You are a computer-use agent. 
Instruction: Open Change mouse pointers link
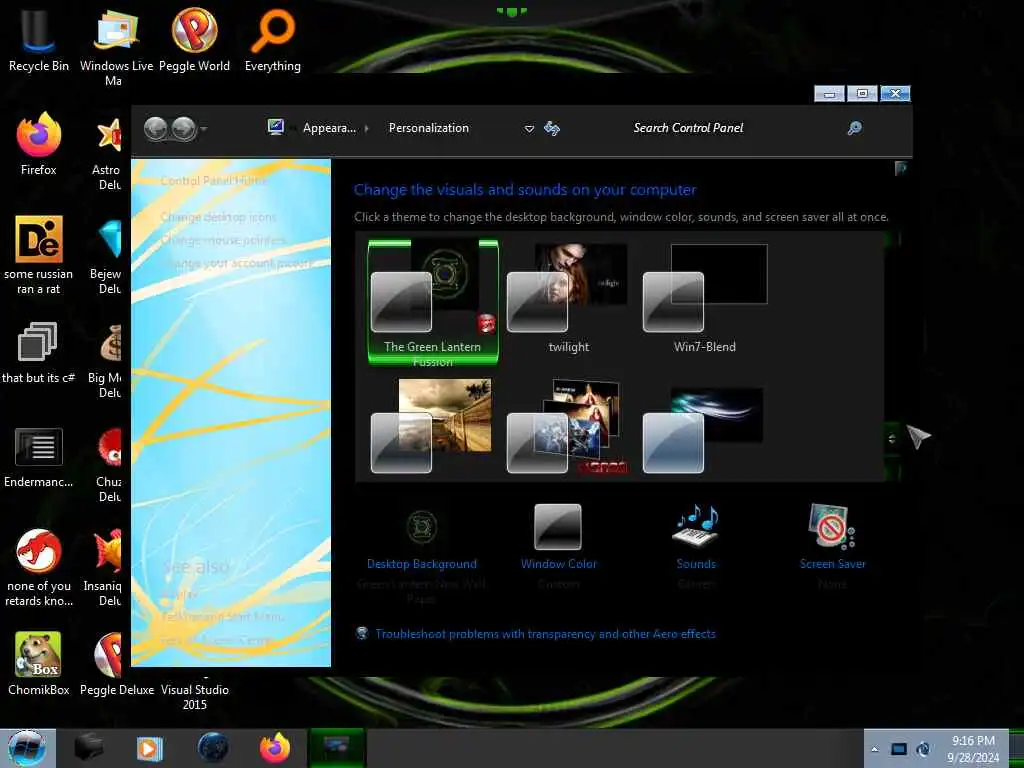(x=223, y=240)
